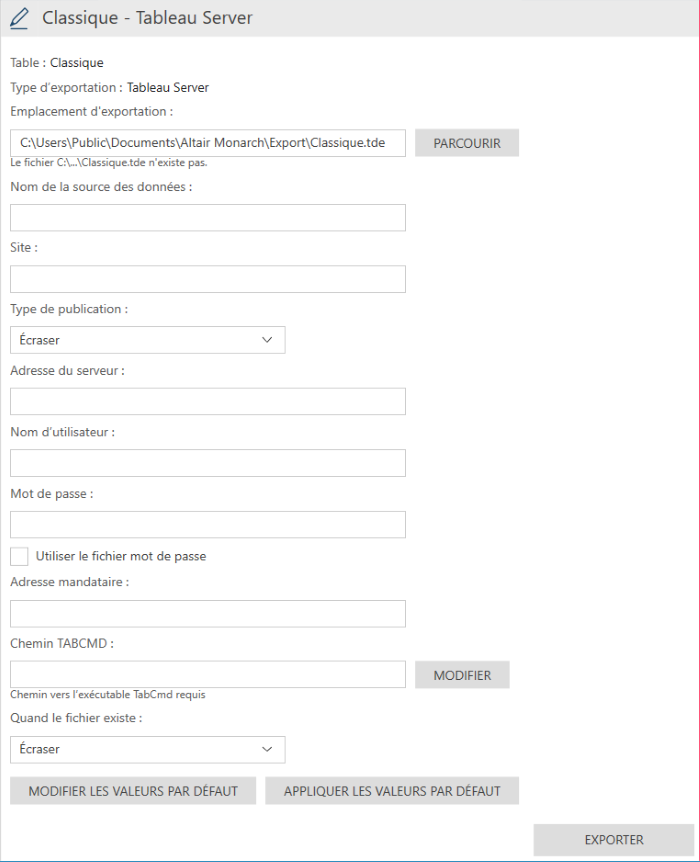Focus the 'Mot de passe' field
The height and width of the screenshot is (862, 700).
pyautogui.click(x=207, y=525)
